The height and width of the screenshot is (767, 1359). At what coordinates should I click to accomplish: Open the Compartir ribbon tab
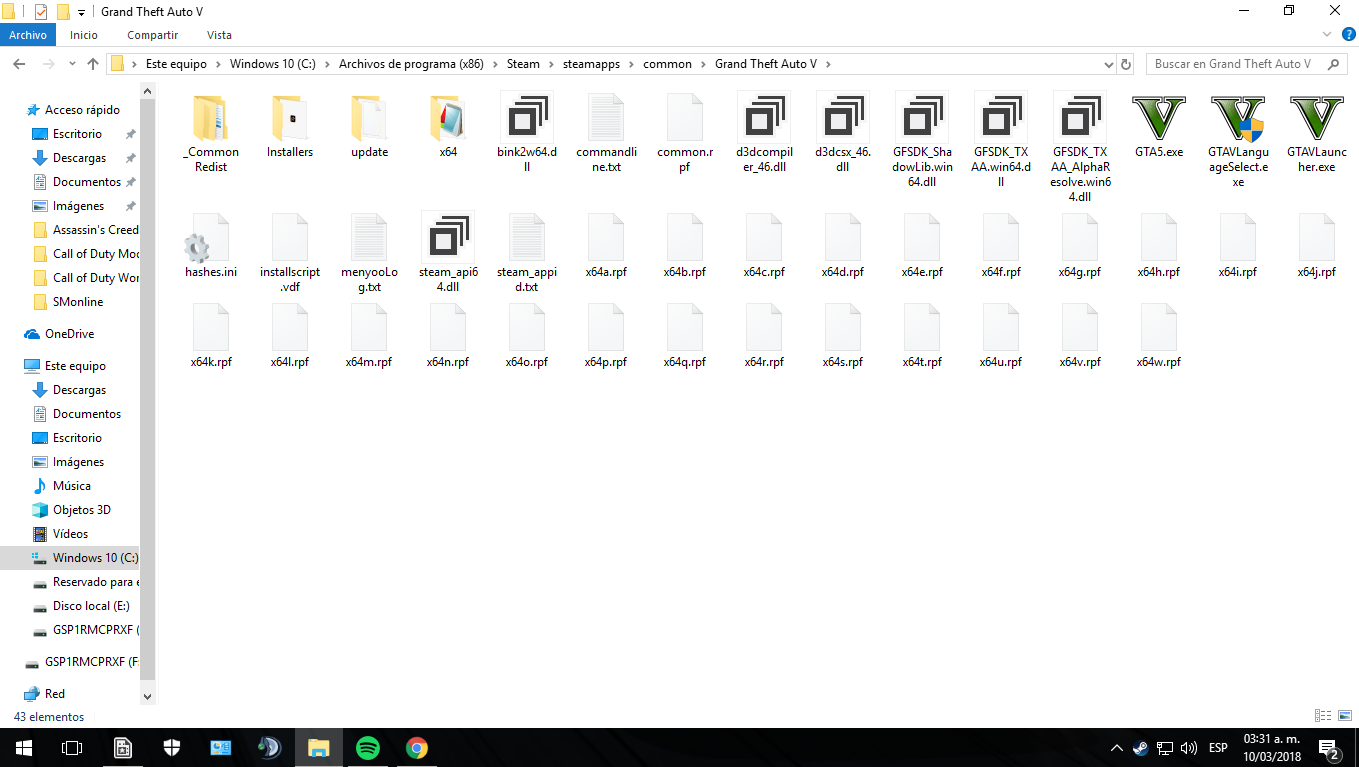(152, 35)
